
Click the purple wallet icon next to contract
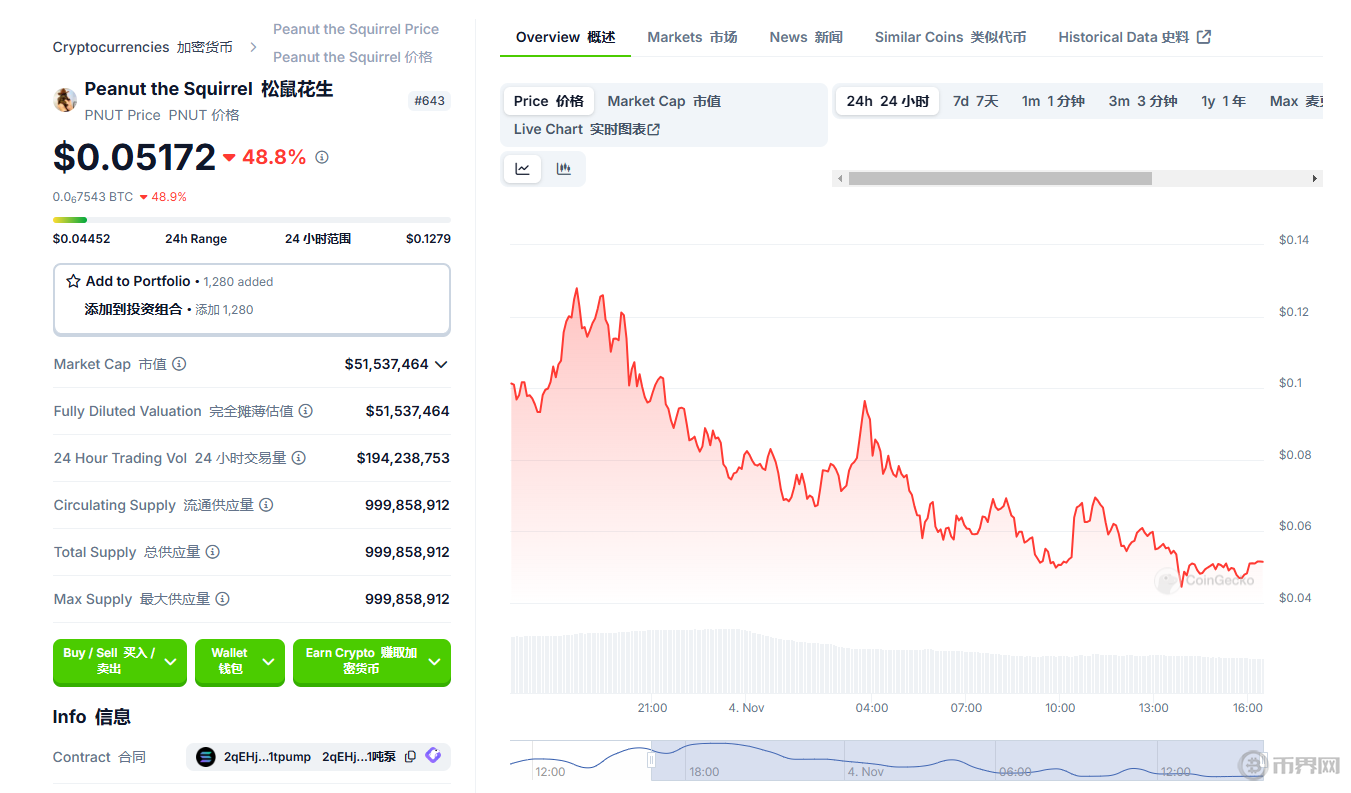point(433,756)
